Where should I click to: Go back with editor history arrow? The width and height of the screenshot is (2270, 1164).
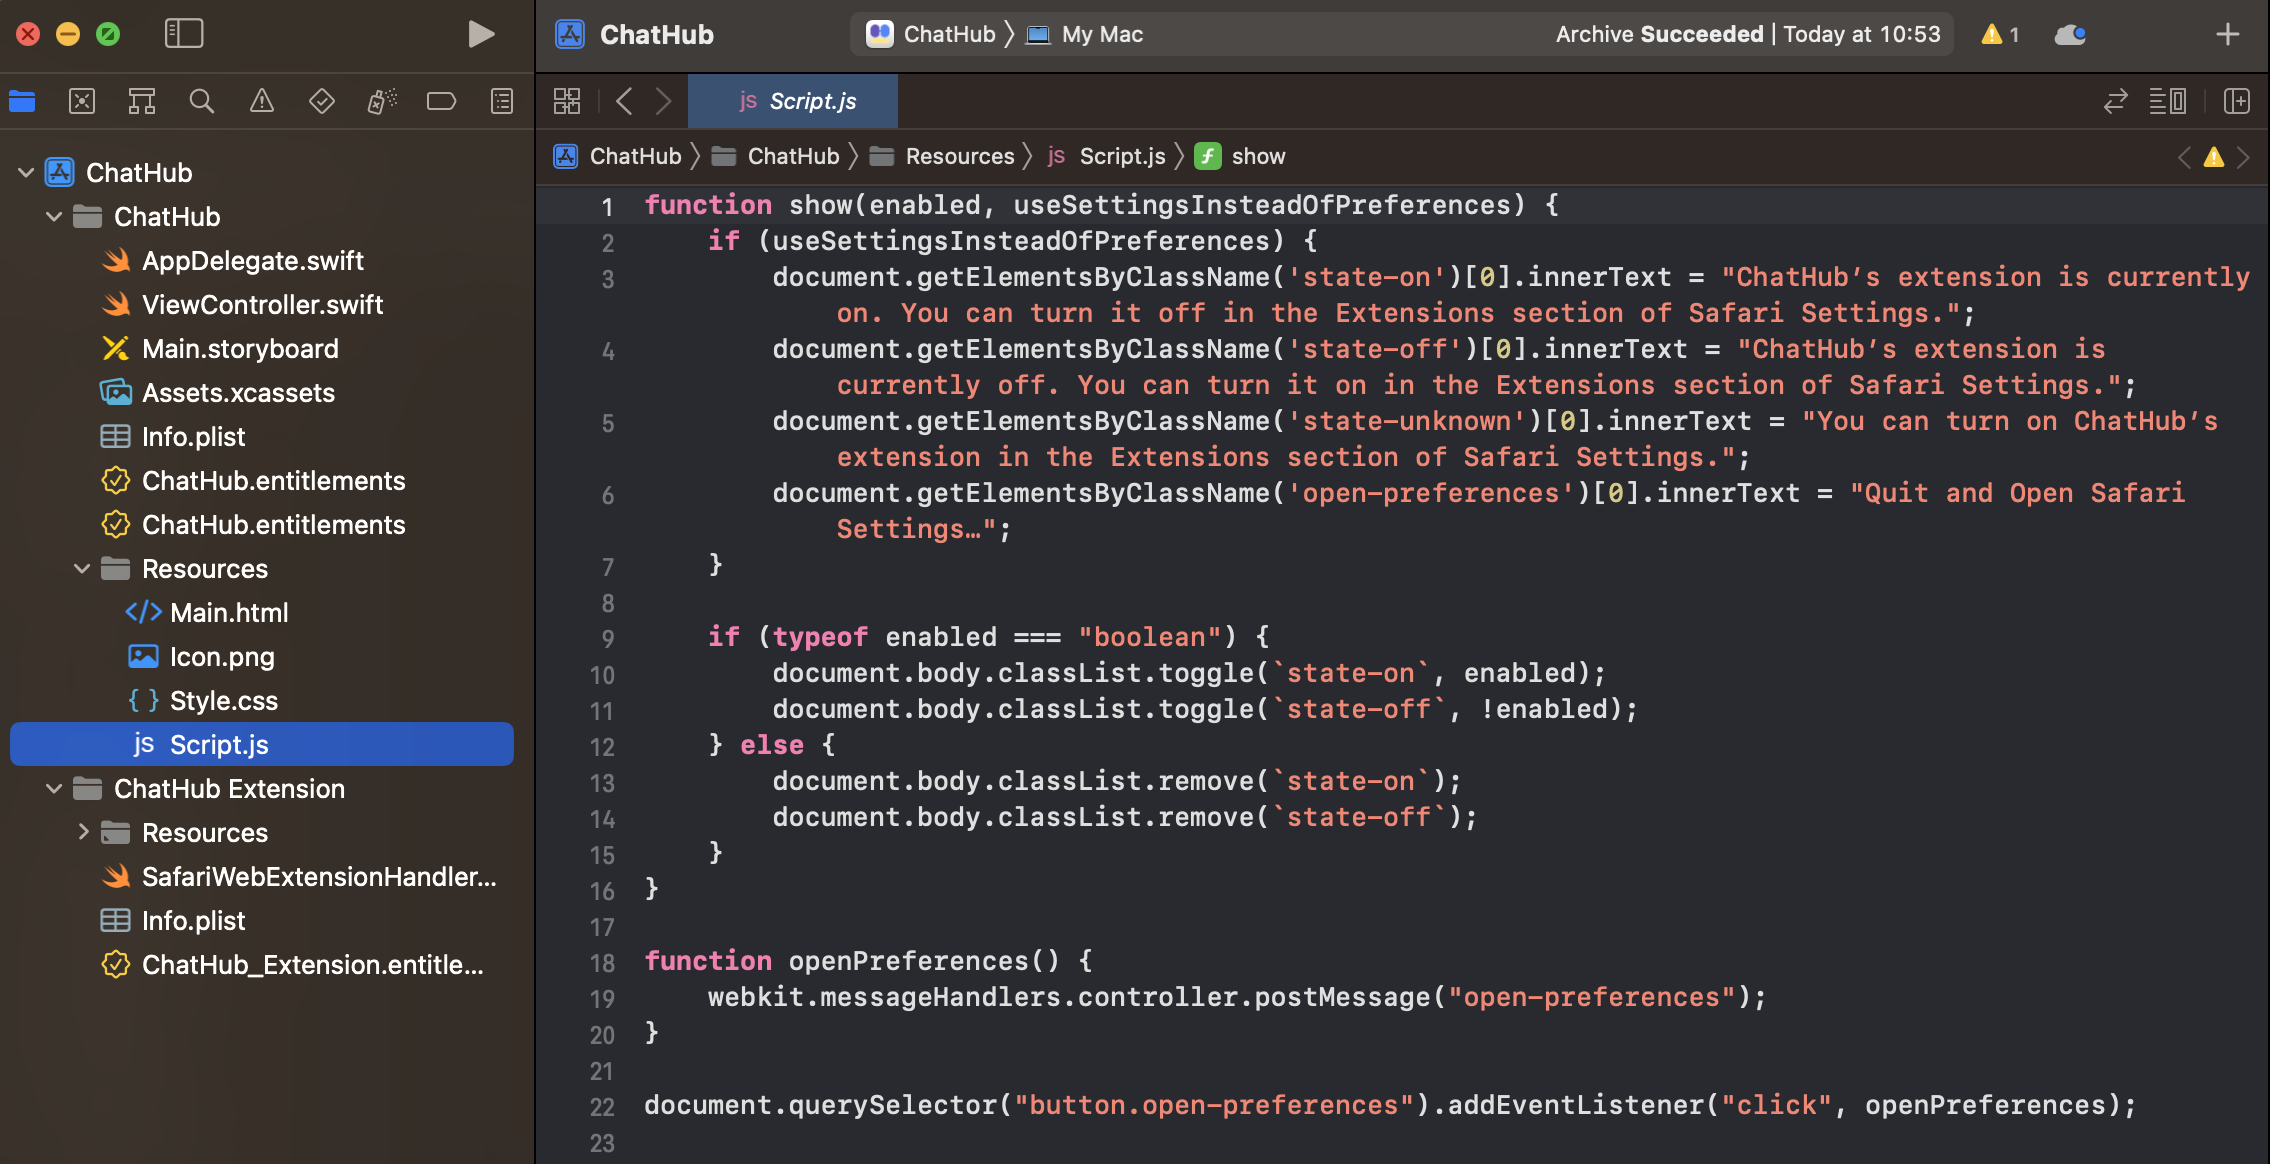pyautogui.click(x=625, y=101)
